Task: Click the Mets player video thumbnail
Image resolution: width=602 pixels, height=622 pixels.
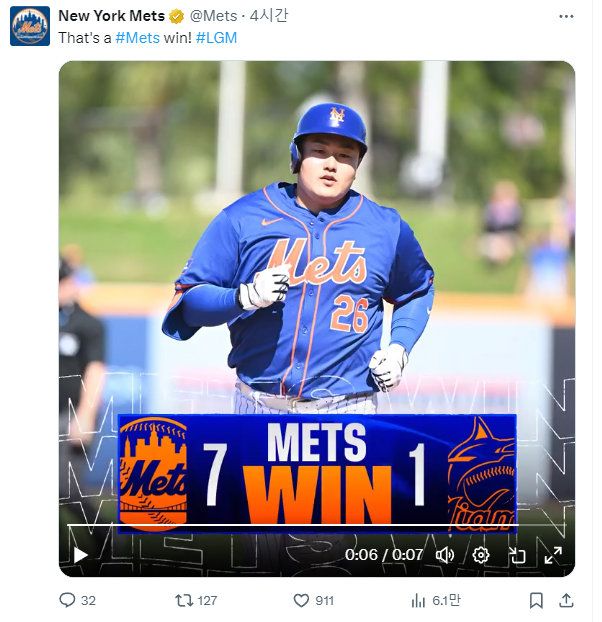Action: point(316,250)
